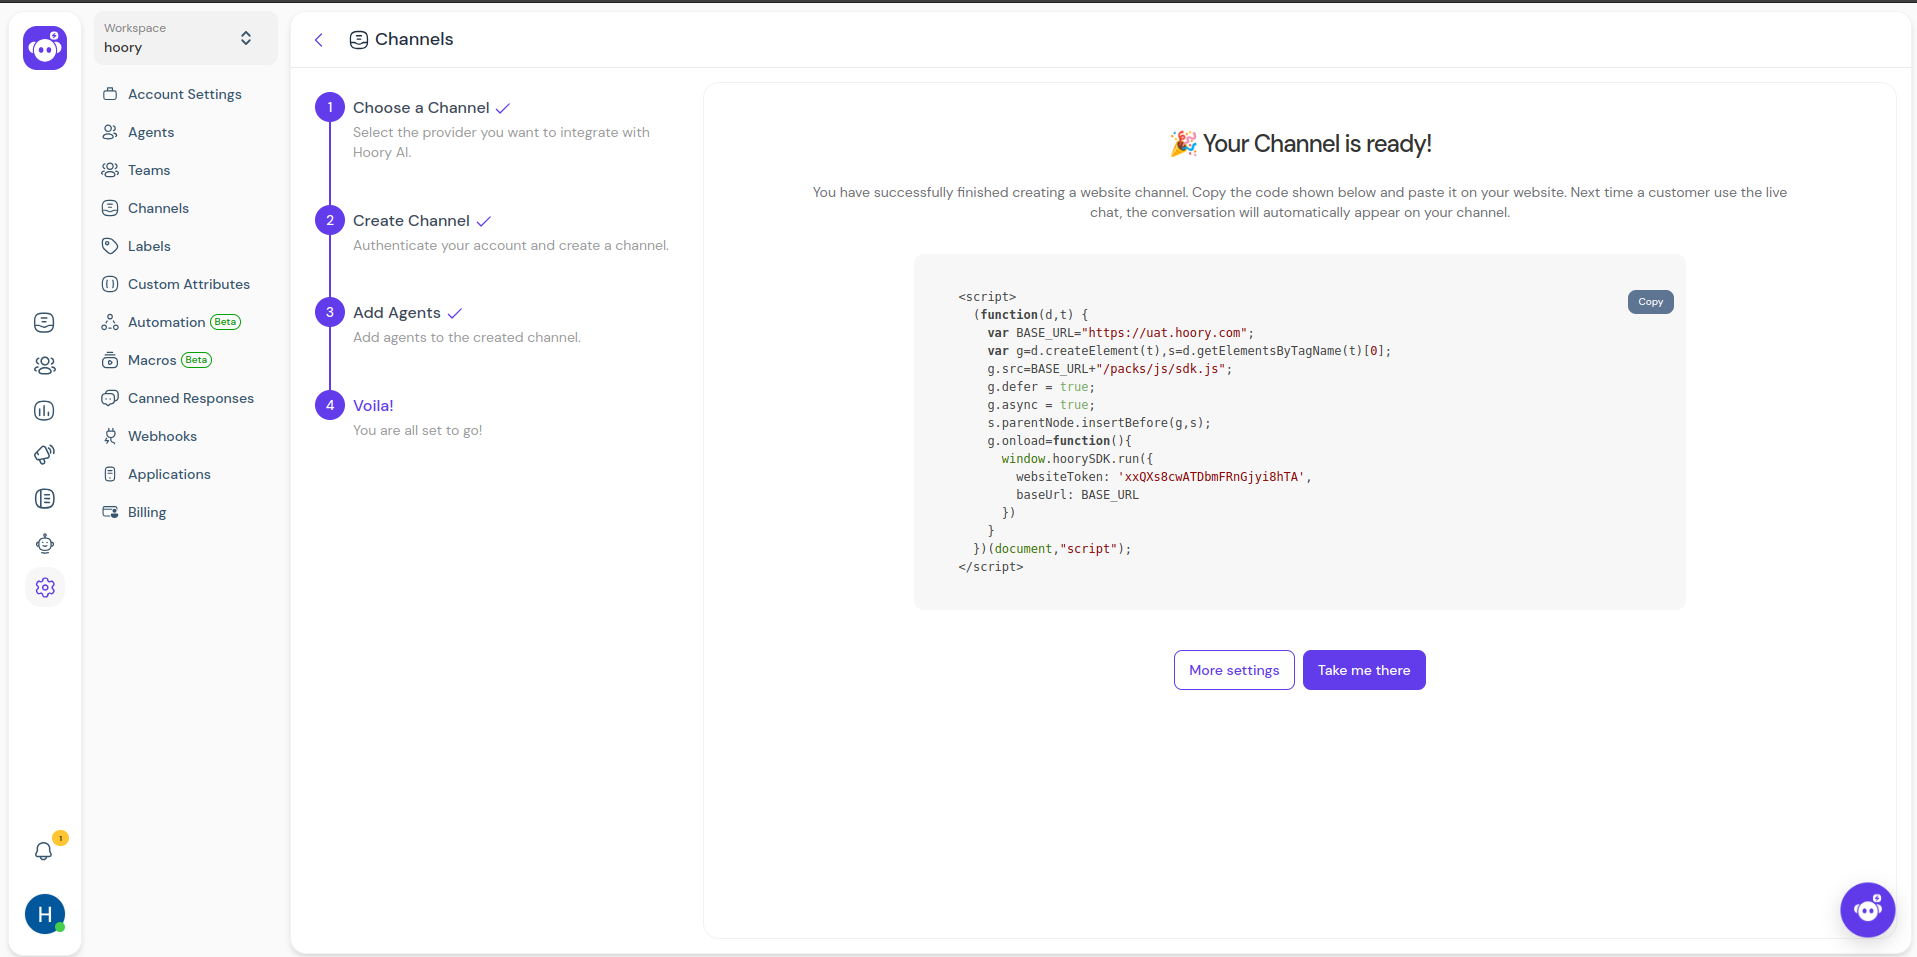The height and width of the screenshot is (957, 1917).
Task: Click the Applications icon
Action: point(110,474)
